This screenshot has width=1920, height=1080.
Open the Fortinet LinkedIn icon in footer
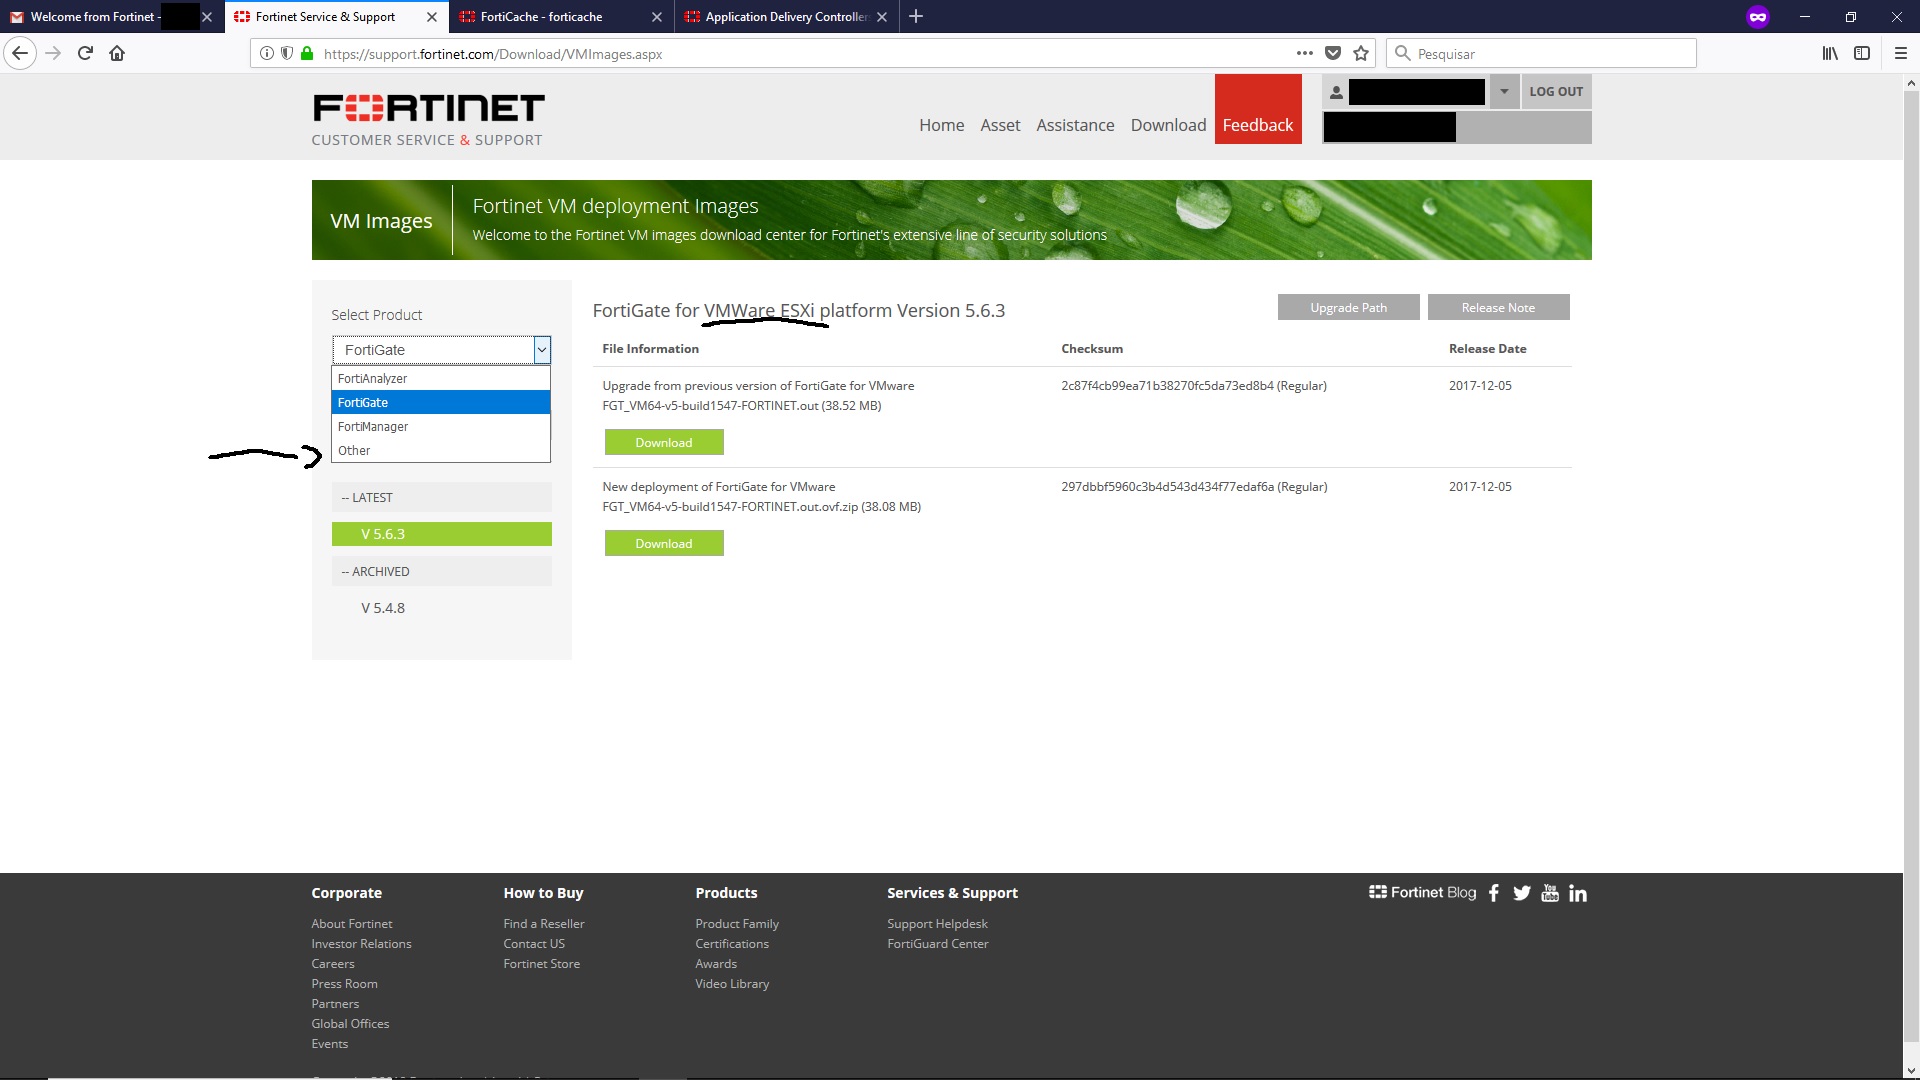click(x=1577, y=893)
